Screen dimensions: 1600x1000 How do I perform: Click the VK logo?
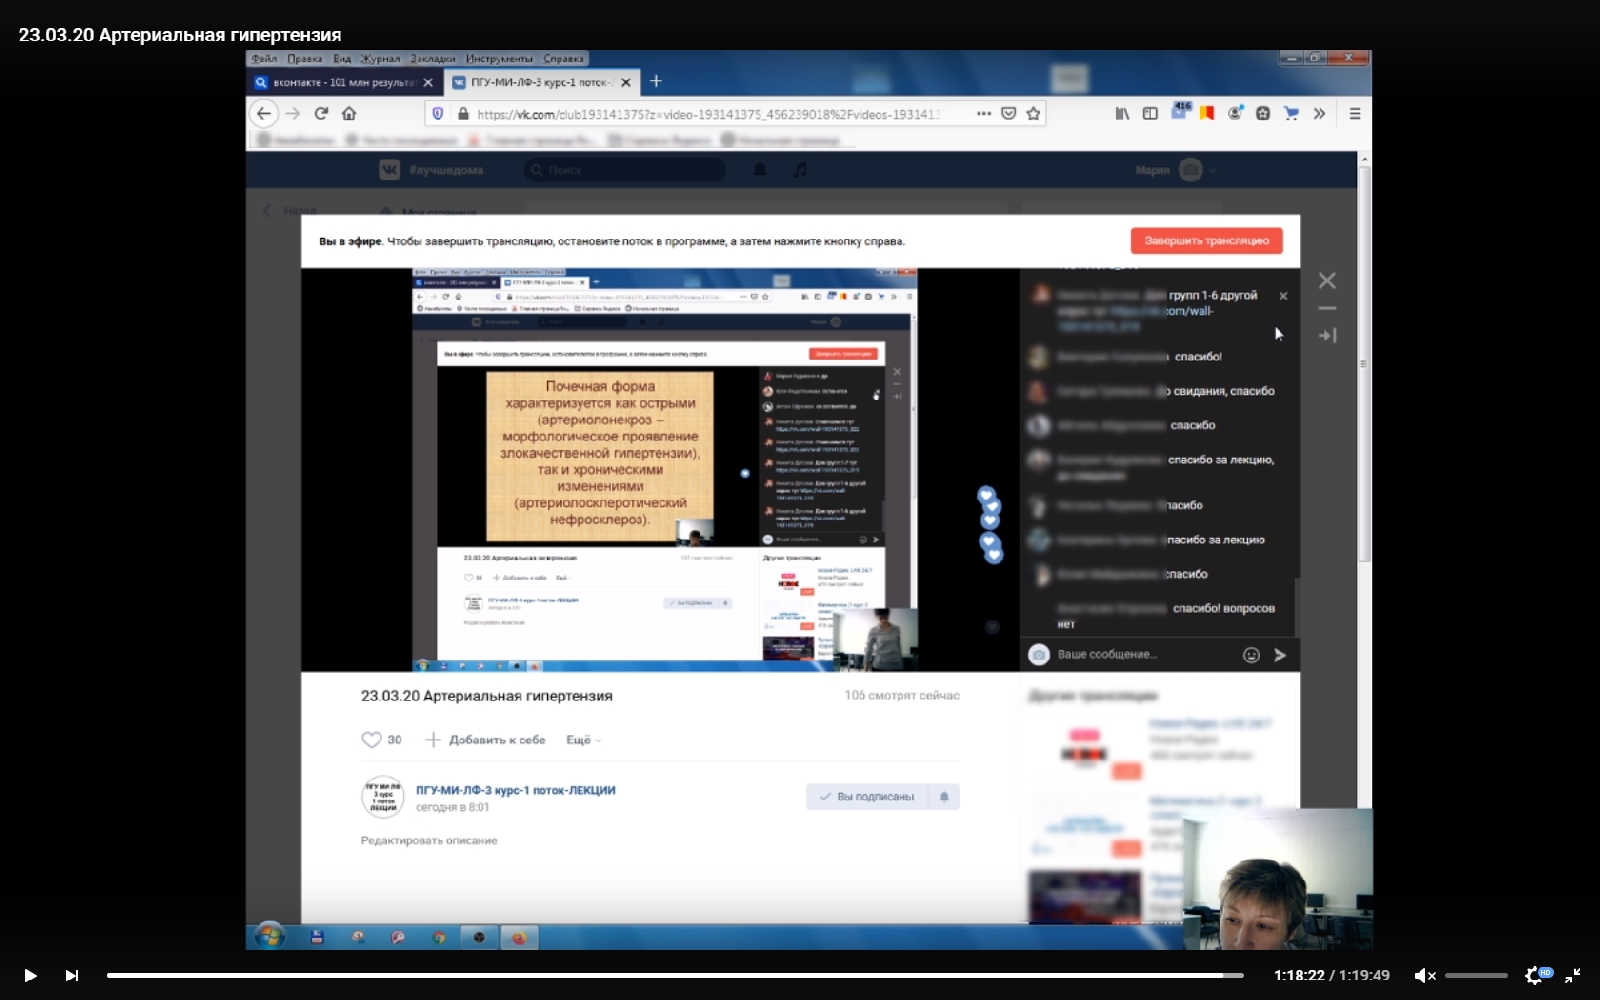(389, 170)
